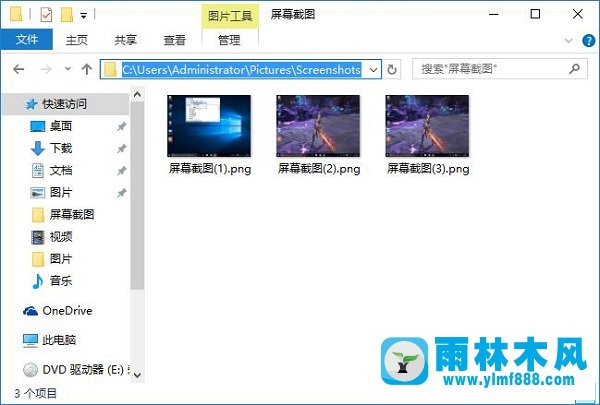Click the pin icon next to 文档
The image size is (600, 405).
[122, 171]
